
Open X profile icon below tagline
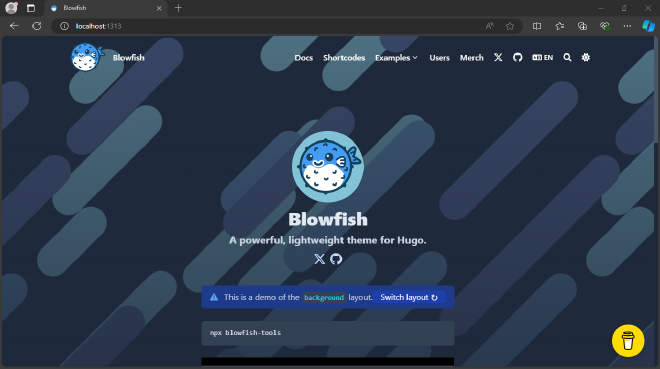tap(319, 259)
